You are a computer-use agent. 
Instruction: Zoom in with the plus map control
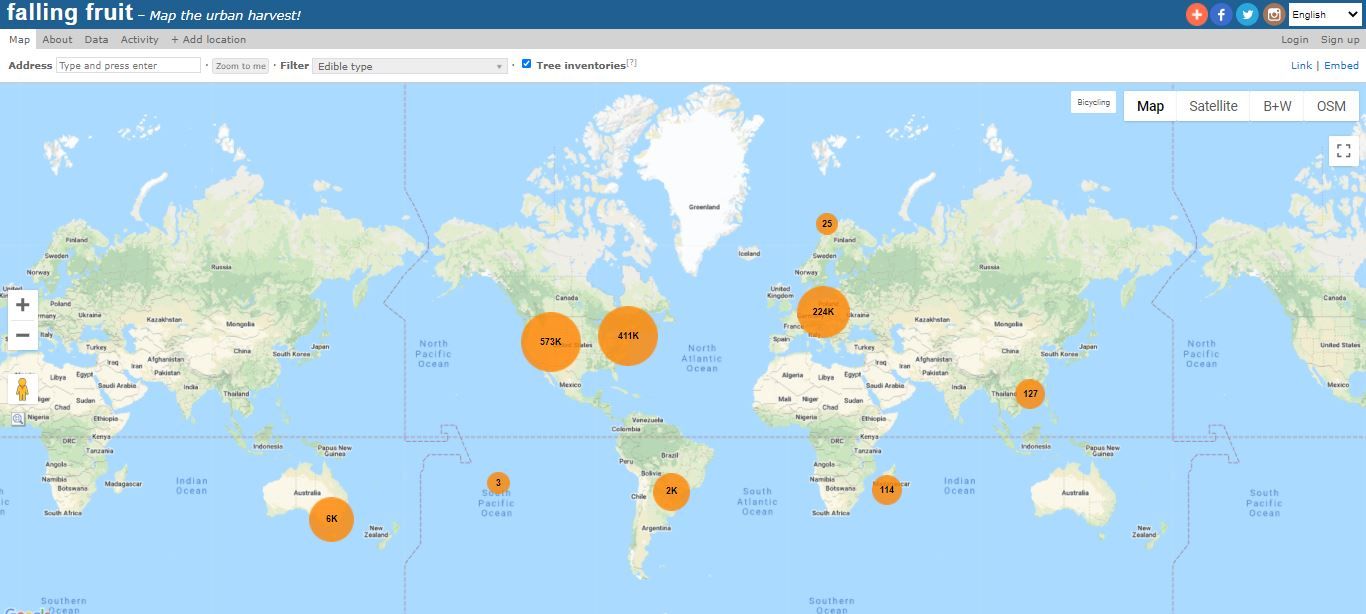(x=22, y=305)
